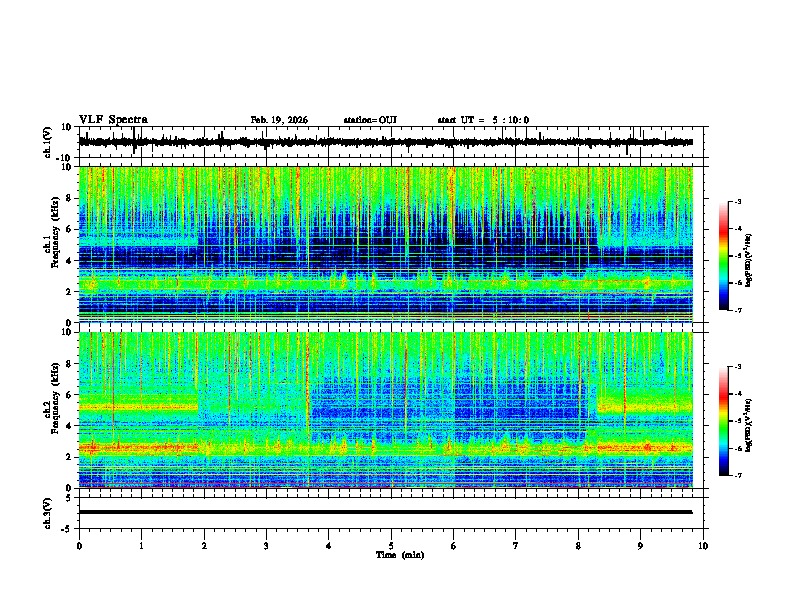Click the 'ch.3(V)' axis label
This screenshot has height=612, width=792.
(48, 513)
